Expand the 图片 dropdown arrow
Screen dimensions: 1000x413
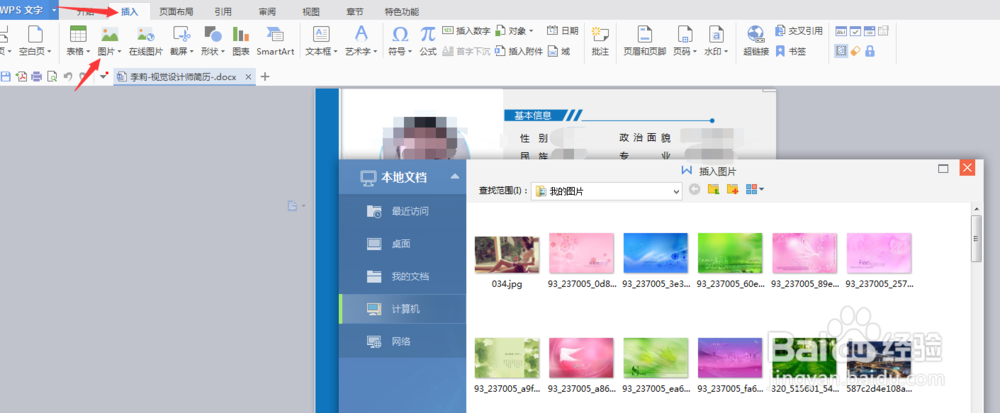click(x=119, y=52)
